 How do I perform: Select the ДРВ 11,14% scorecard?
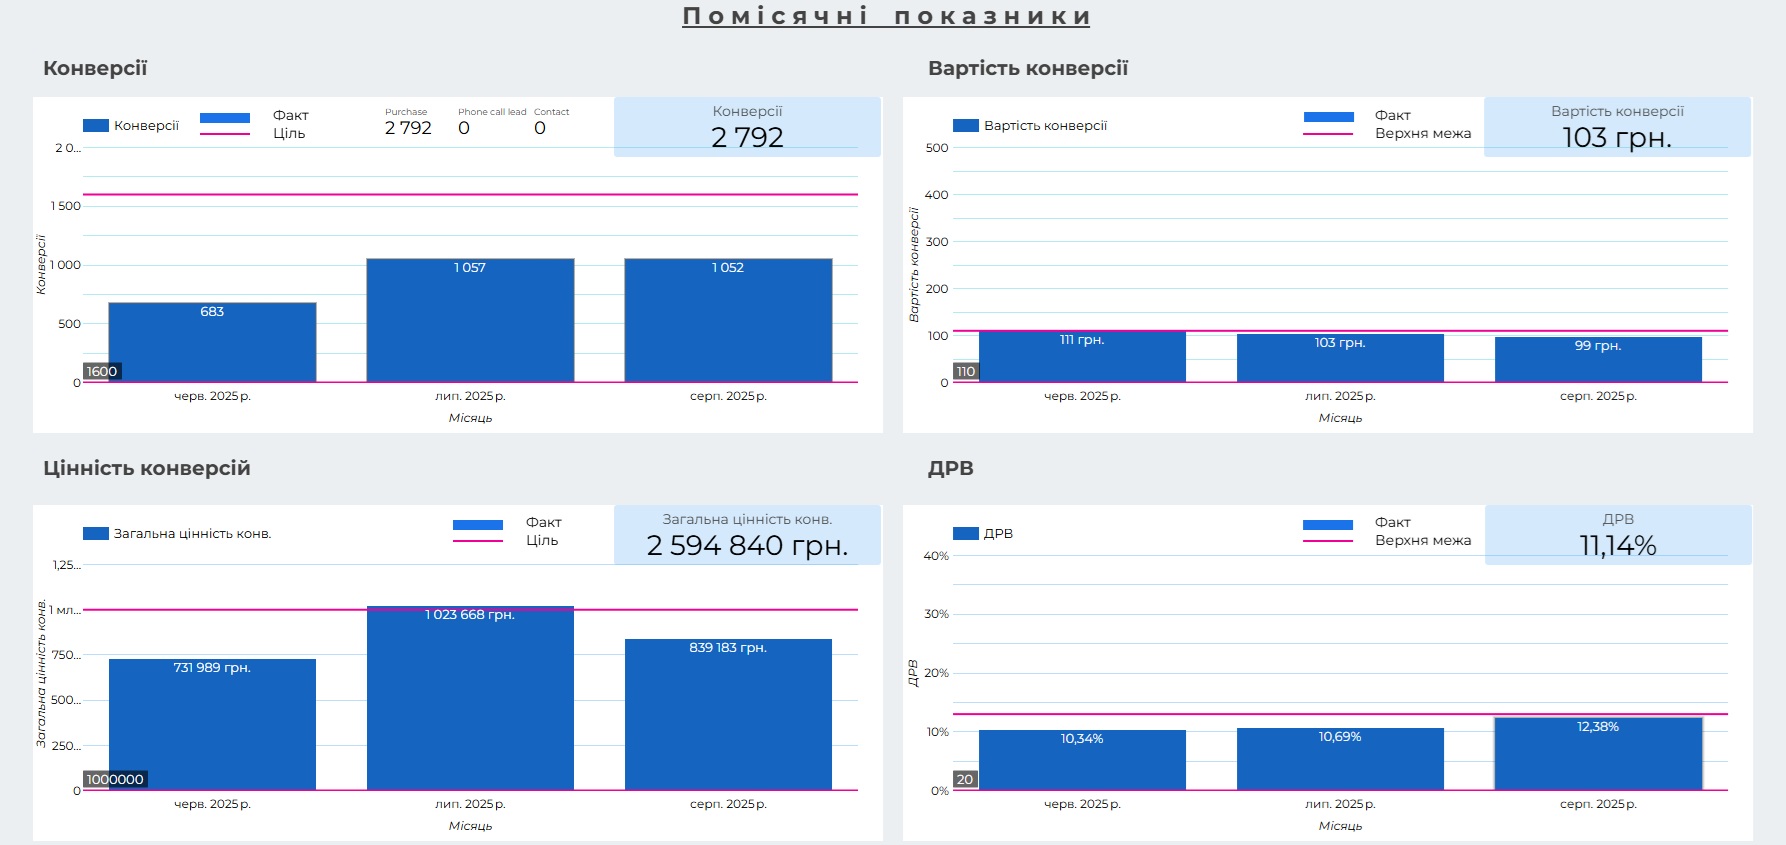tap(1617, 535)
